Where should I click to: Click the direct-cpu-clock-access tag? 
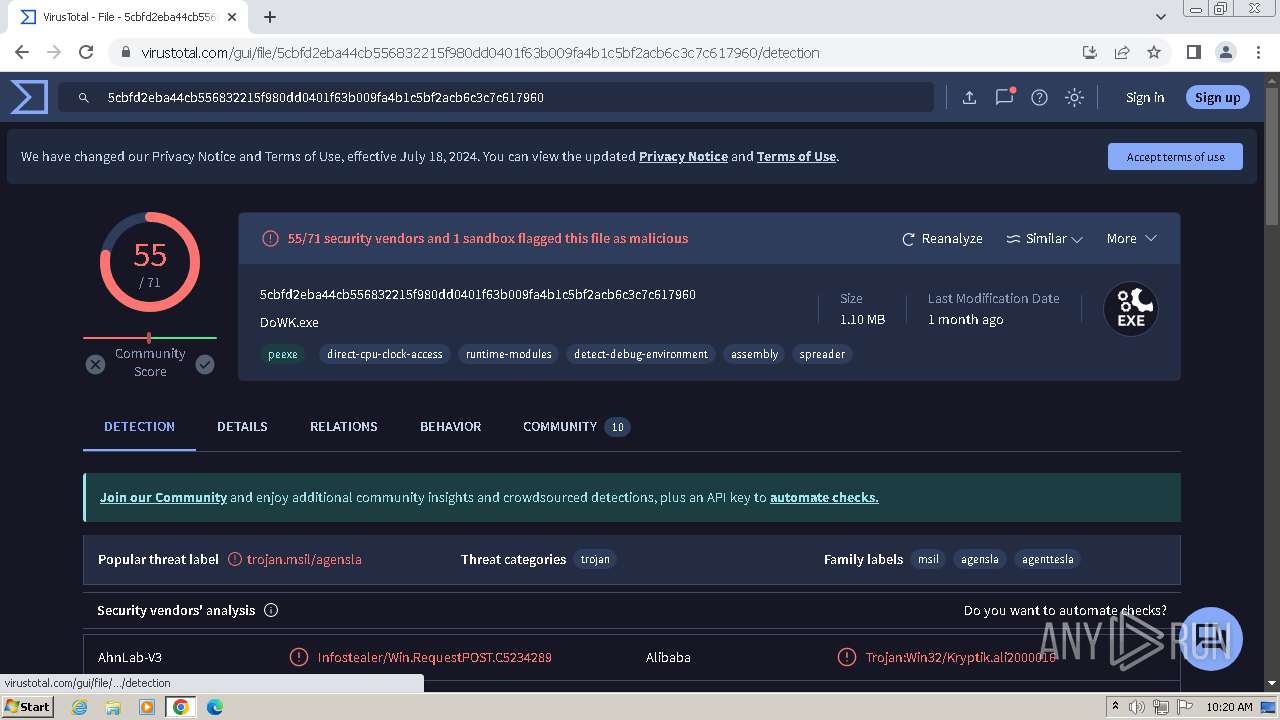tap(385, 354)
